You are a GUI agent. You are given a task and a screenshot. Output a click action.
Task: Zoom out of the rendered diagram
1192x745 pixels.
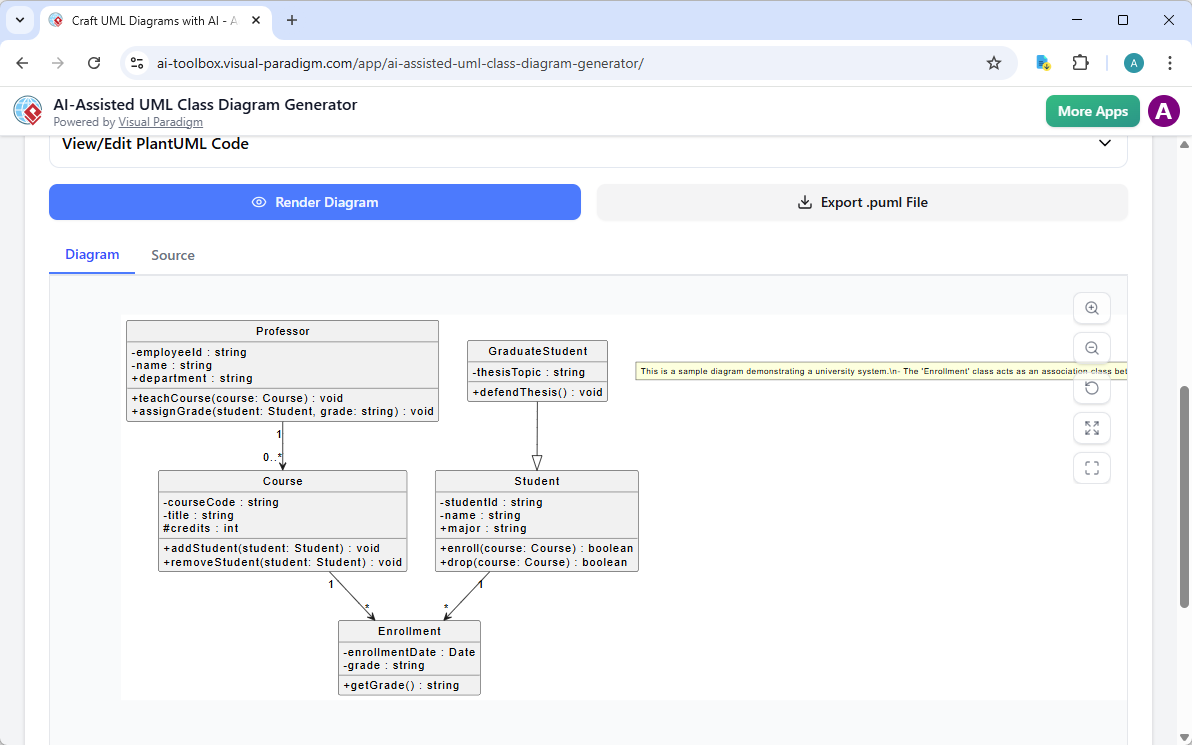click(x=1091, y=348)
